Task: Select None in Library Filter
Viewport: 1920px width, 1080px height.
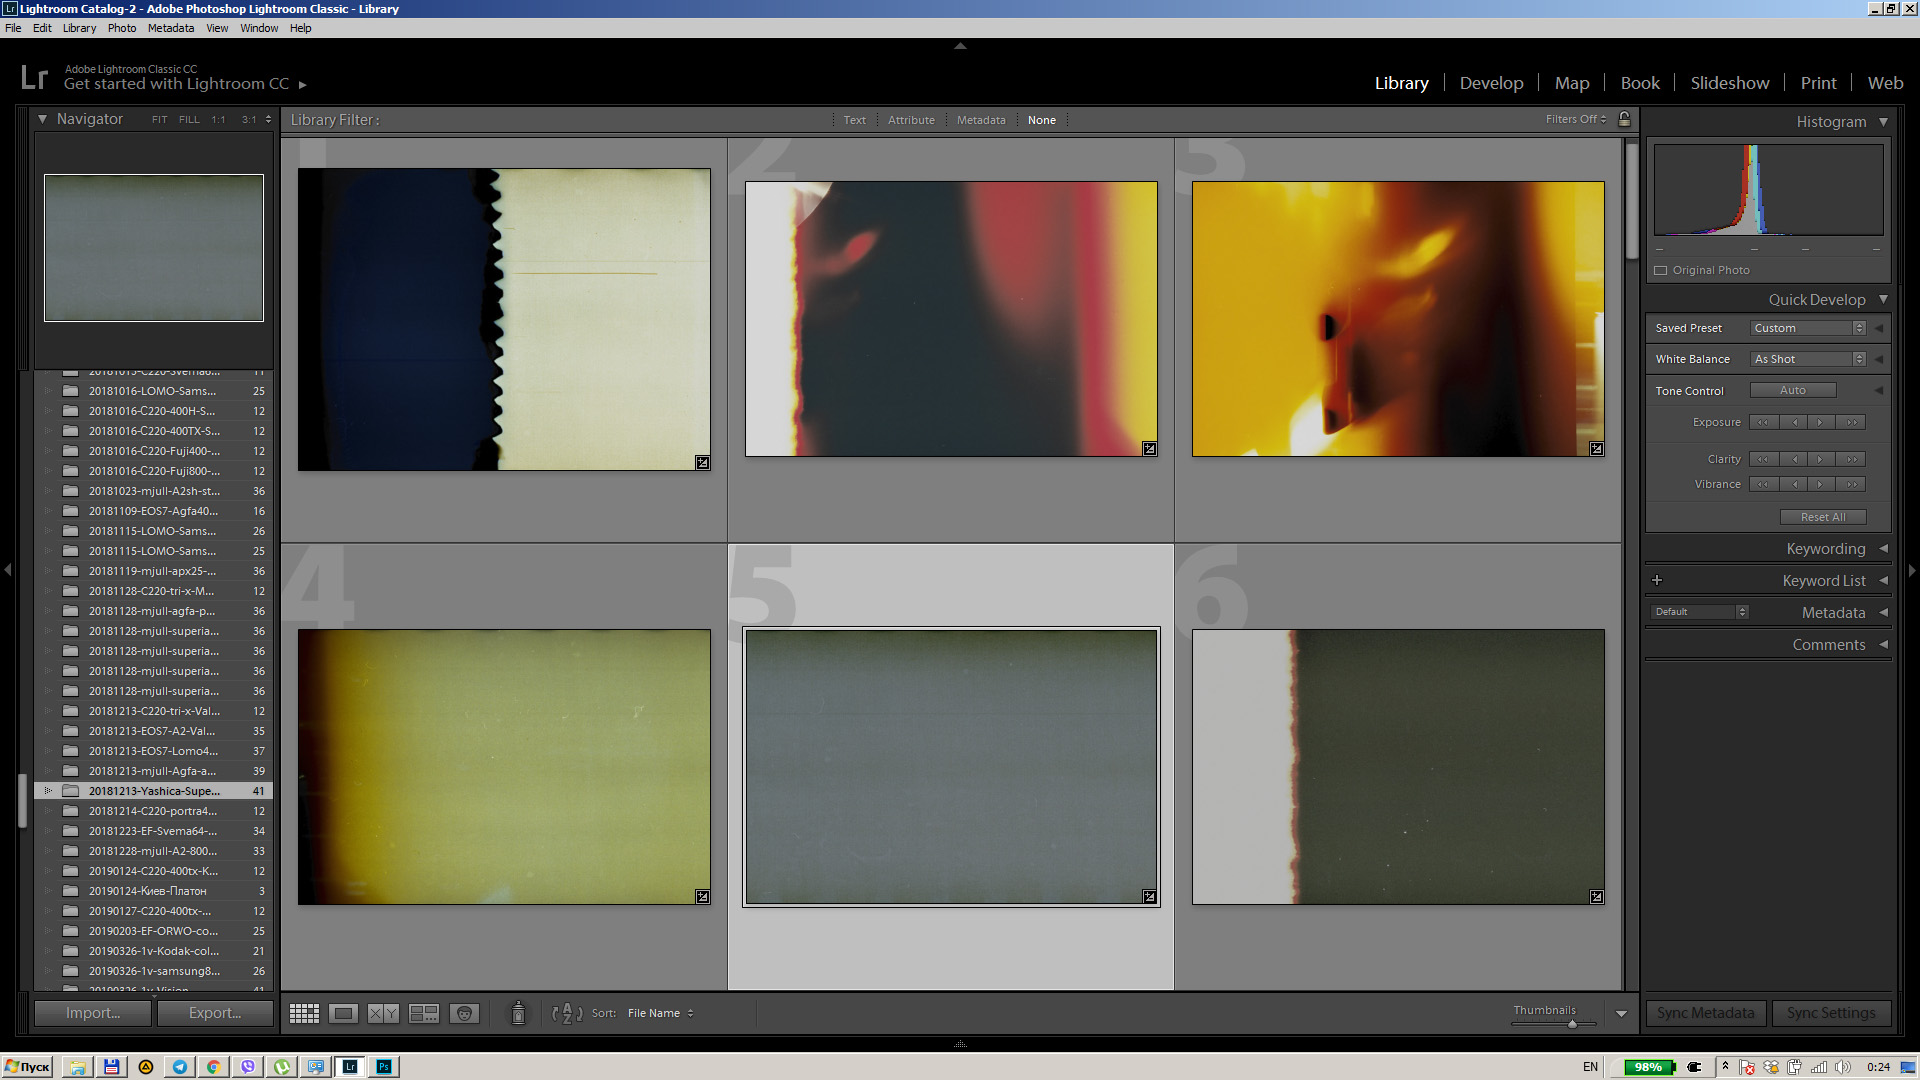Action: point(1041,120)
